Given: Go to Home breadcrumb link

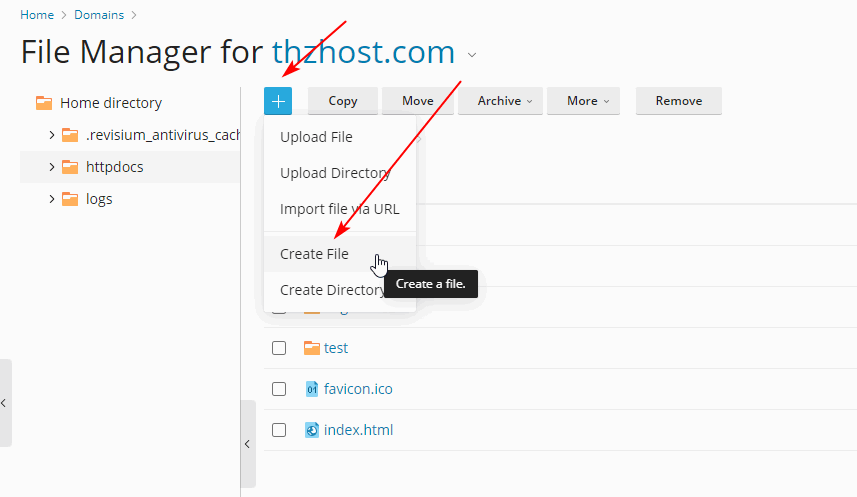Looking at the screenshot, I should (37, 15).
